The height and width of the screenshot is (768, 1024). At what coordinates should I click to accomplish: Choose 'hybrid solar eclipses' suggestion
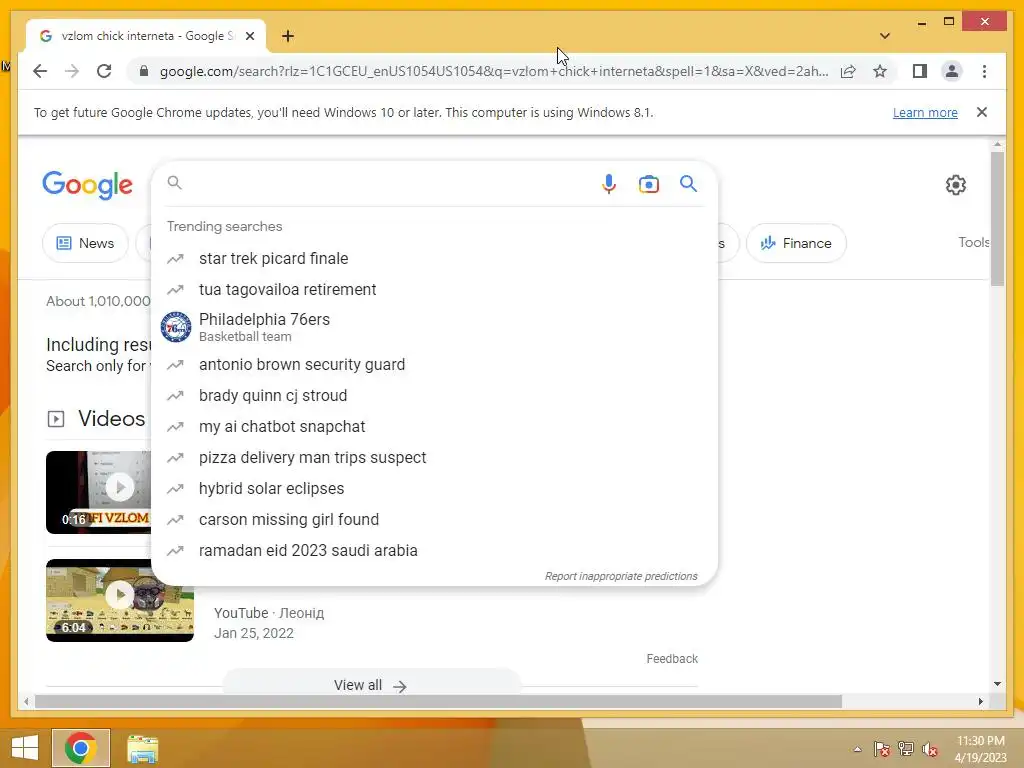click(x=434, y=488)
